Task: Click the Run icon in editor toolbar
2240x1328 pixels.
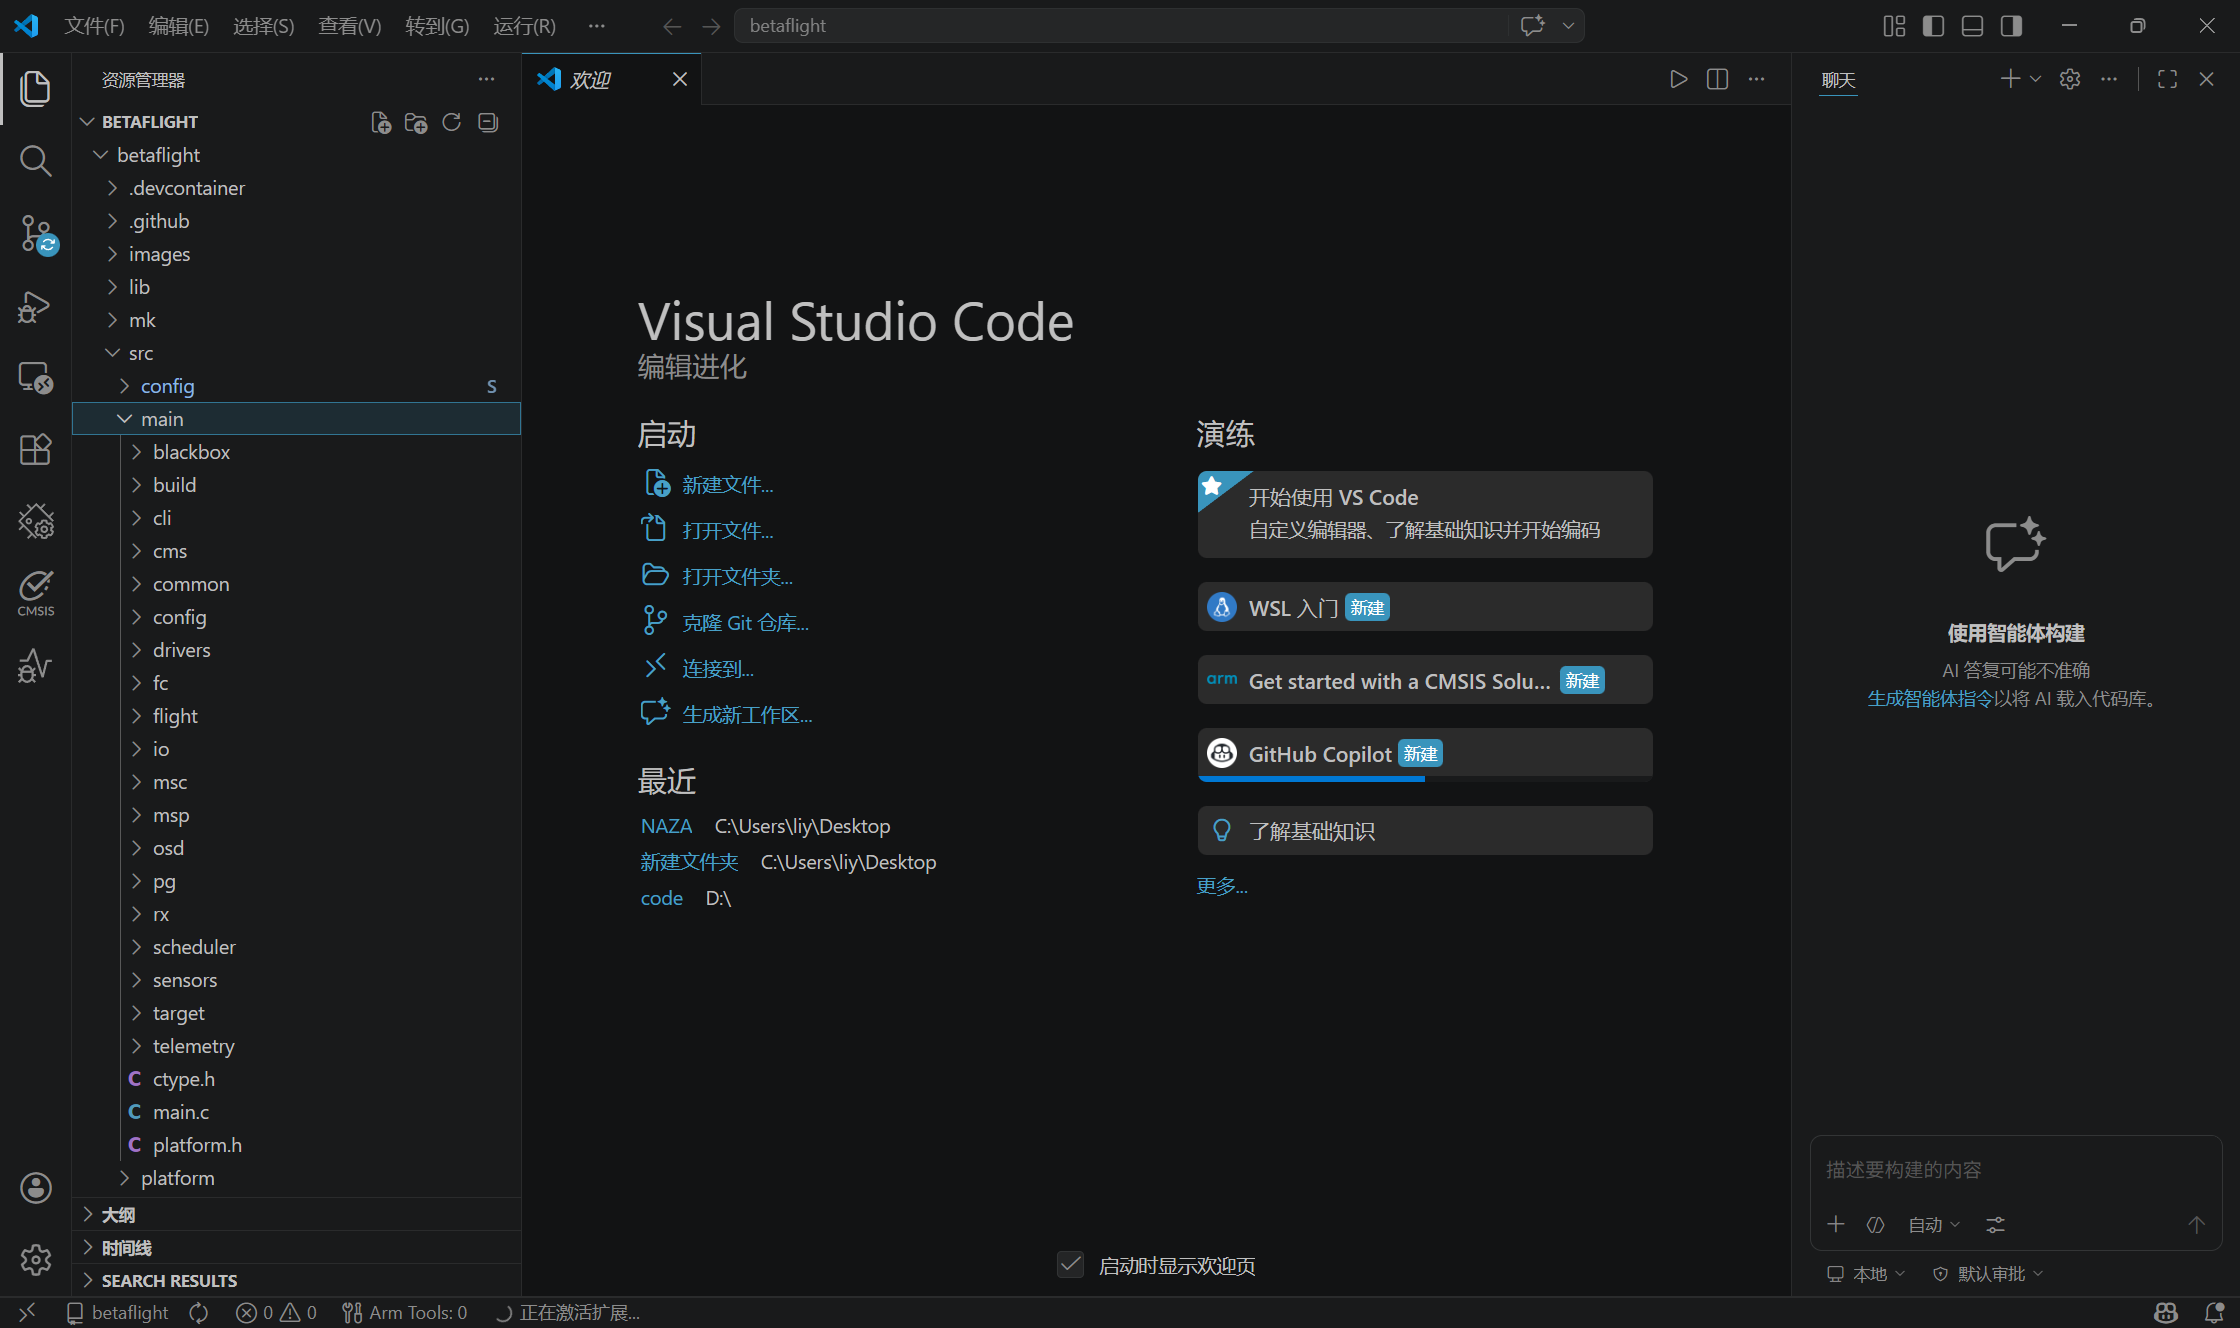Action: (1679, 79)
